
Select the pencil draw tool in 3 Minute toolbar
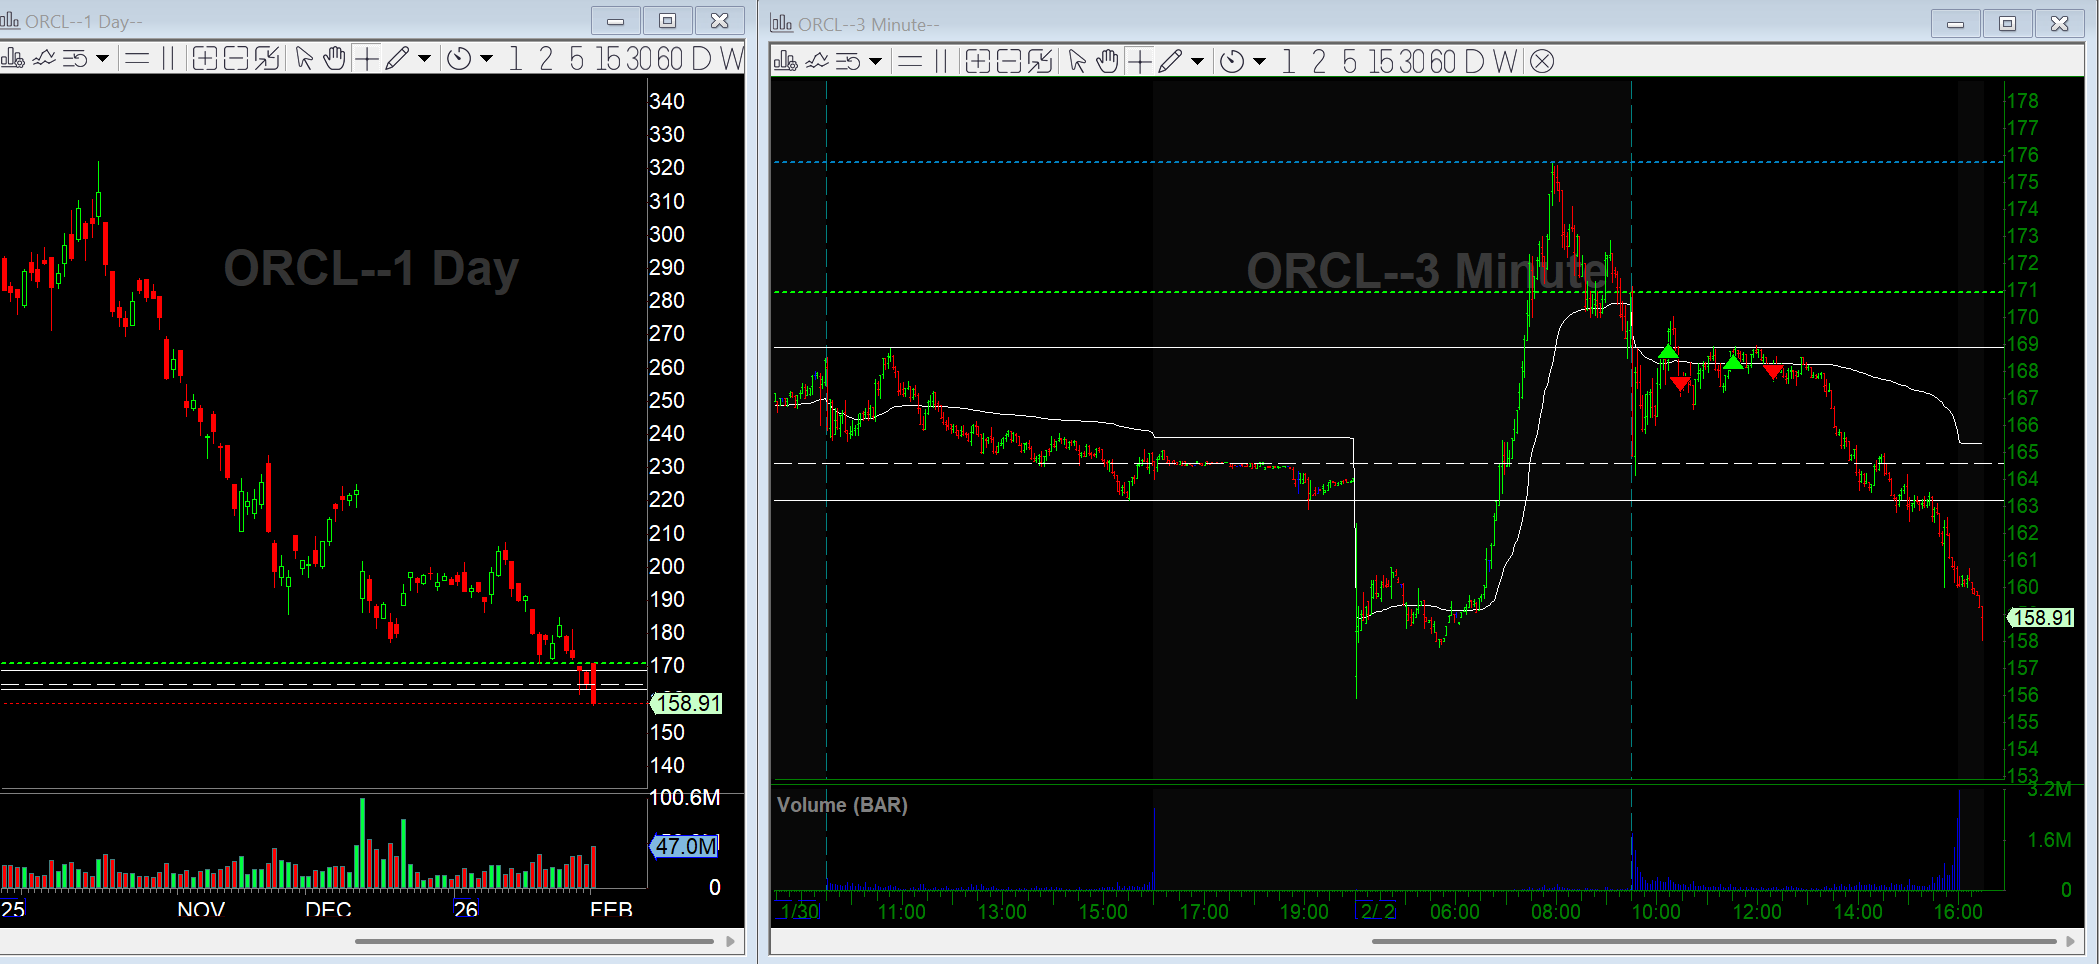pos(1170,61)
